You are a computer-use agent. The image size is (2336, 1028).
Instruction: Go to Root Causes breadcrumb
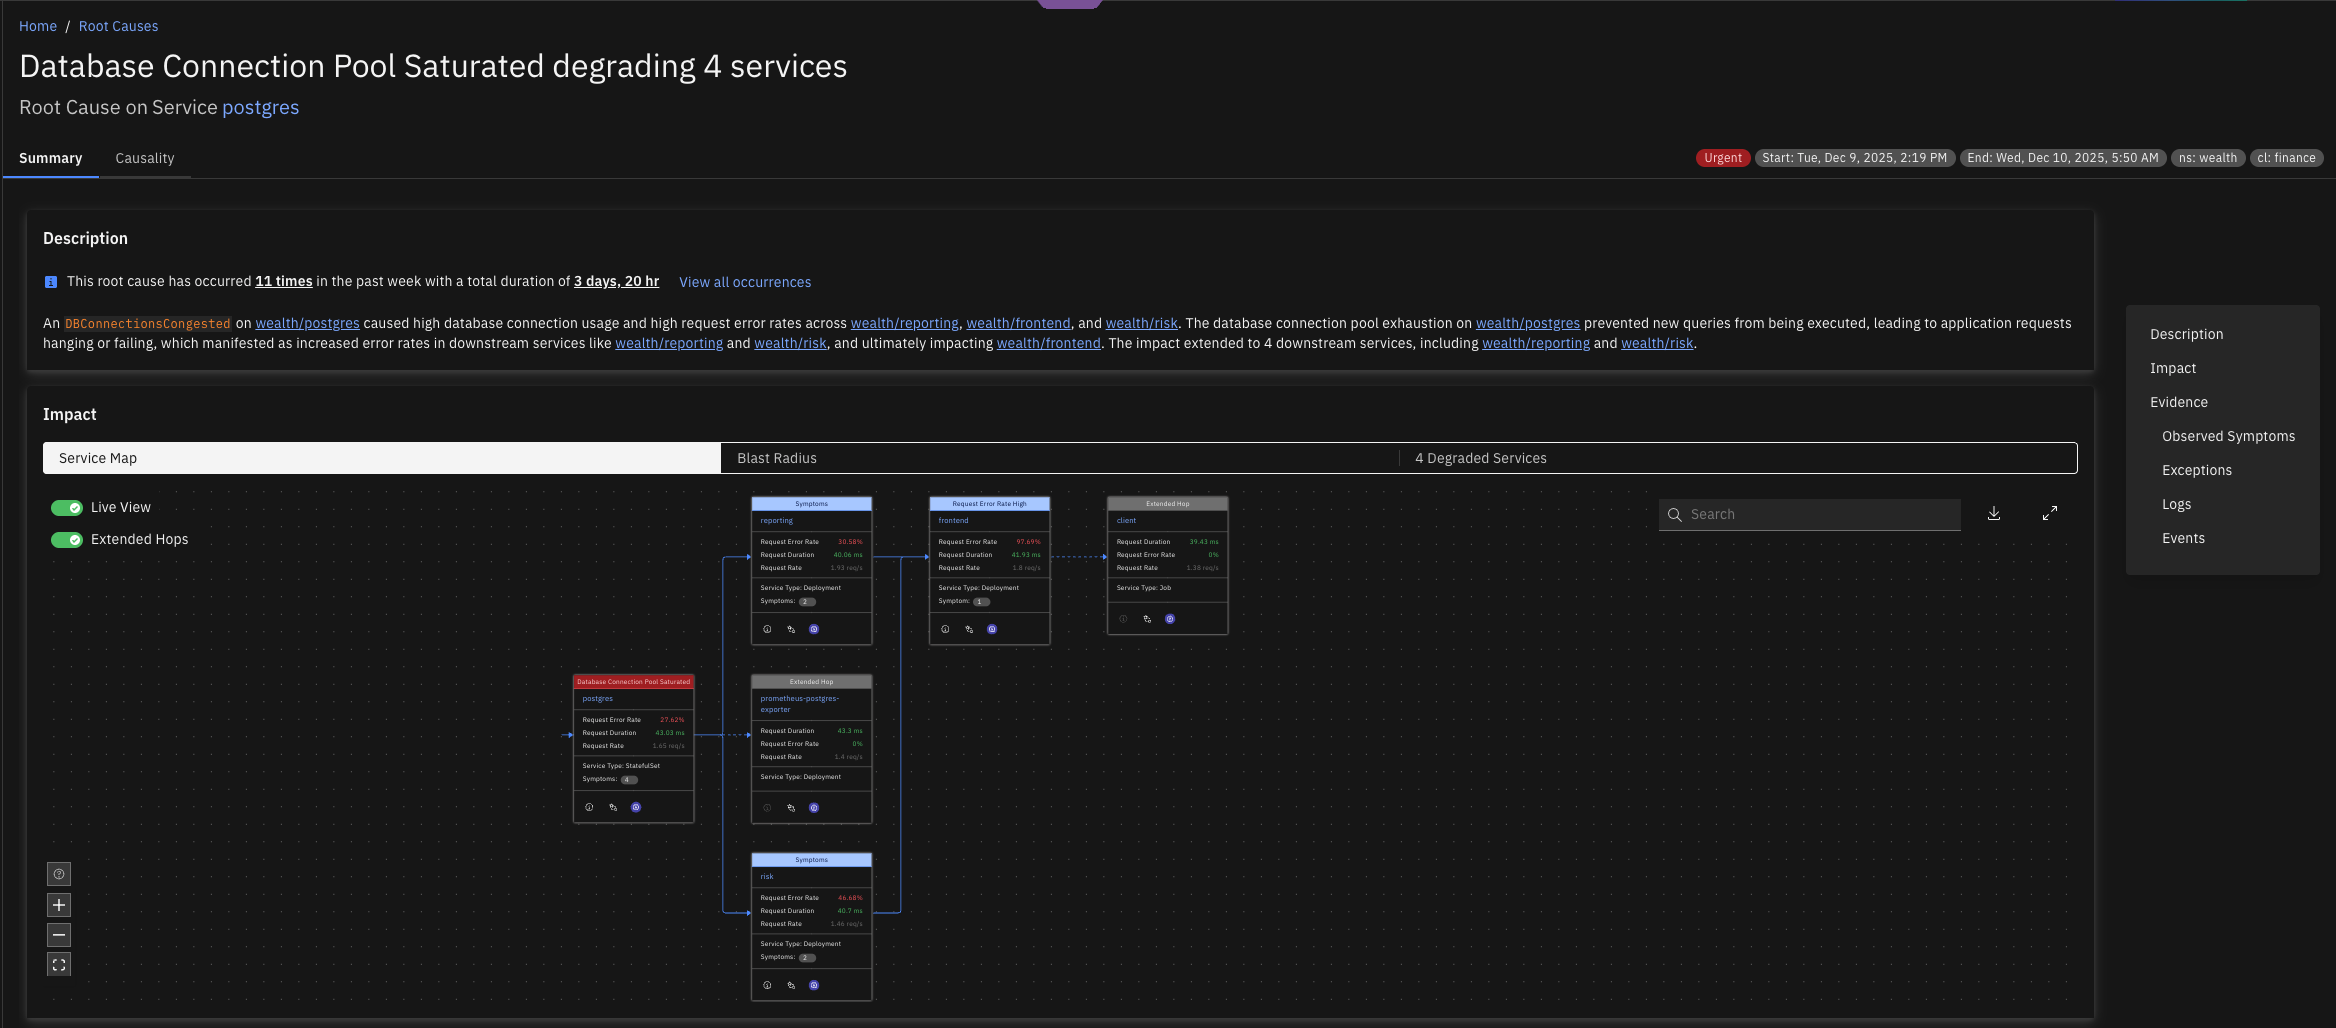tap(118, 26)
